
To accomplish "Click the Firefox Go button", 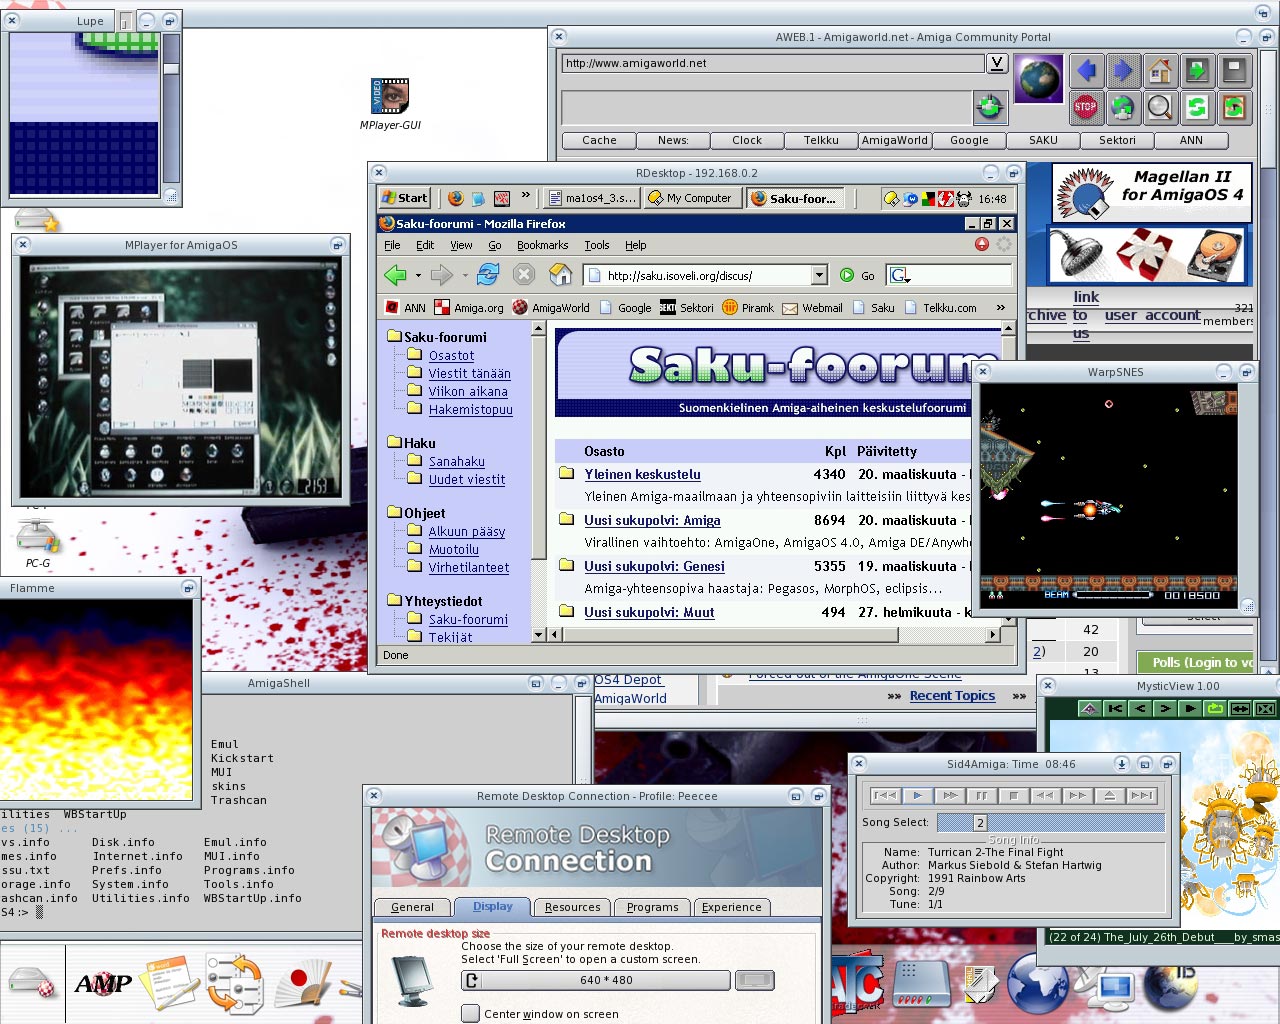I will point(859,275).
